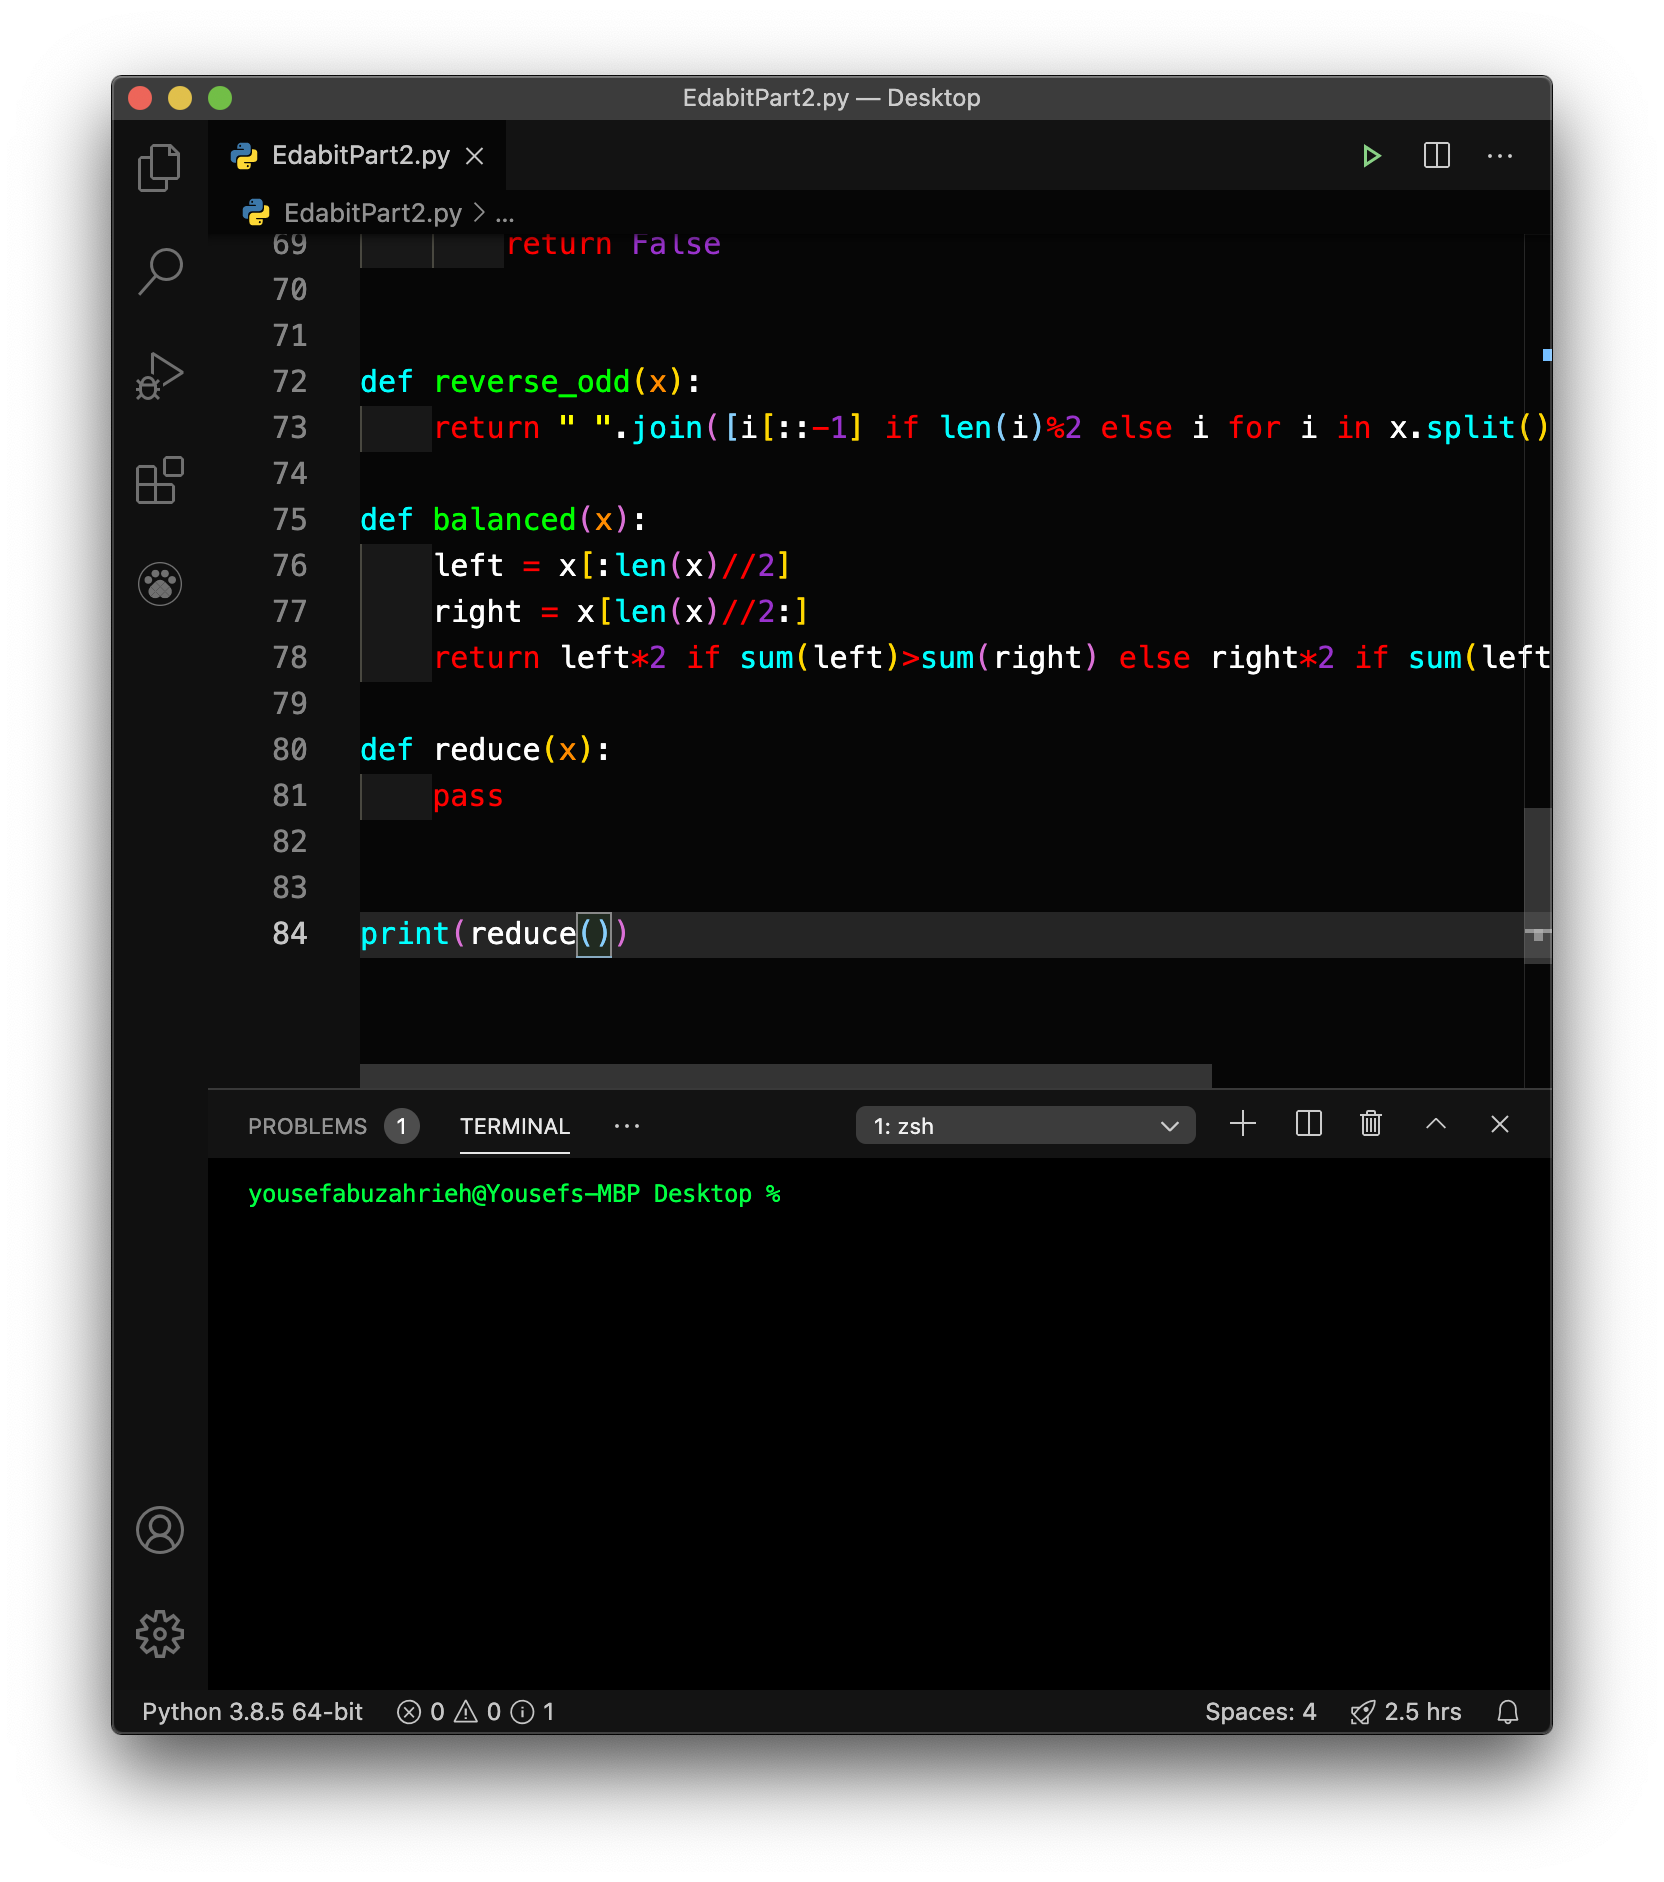The image size is (1664, 1882).
Task: Open the Manage settings gear
Action: tap(159, 1633)
